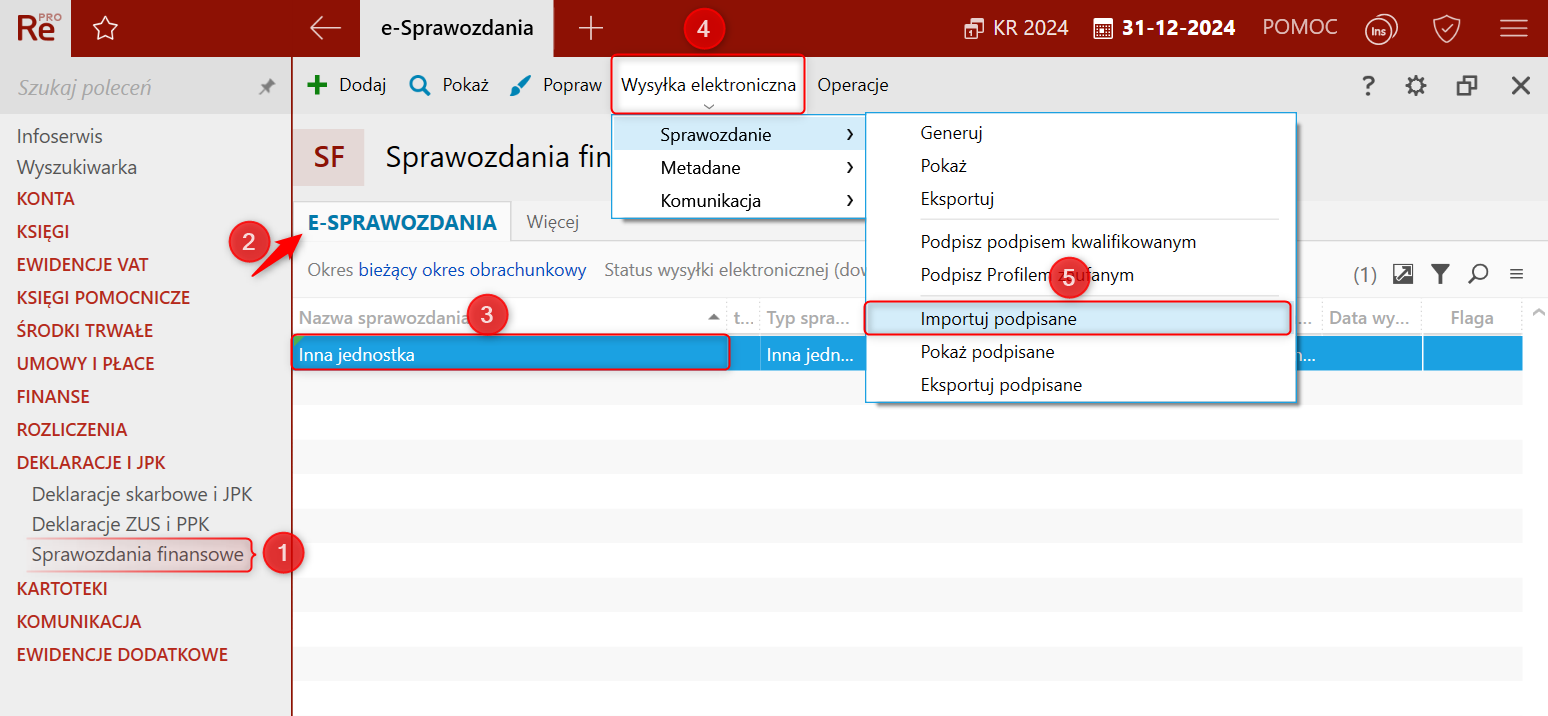1548x716 pixels.
Task: Click the Re PRO logo icon
Action: coord(38,28)
